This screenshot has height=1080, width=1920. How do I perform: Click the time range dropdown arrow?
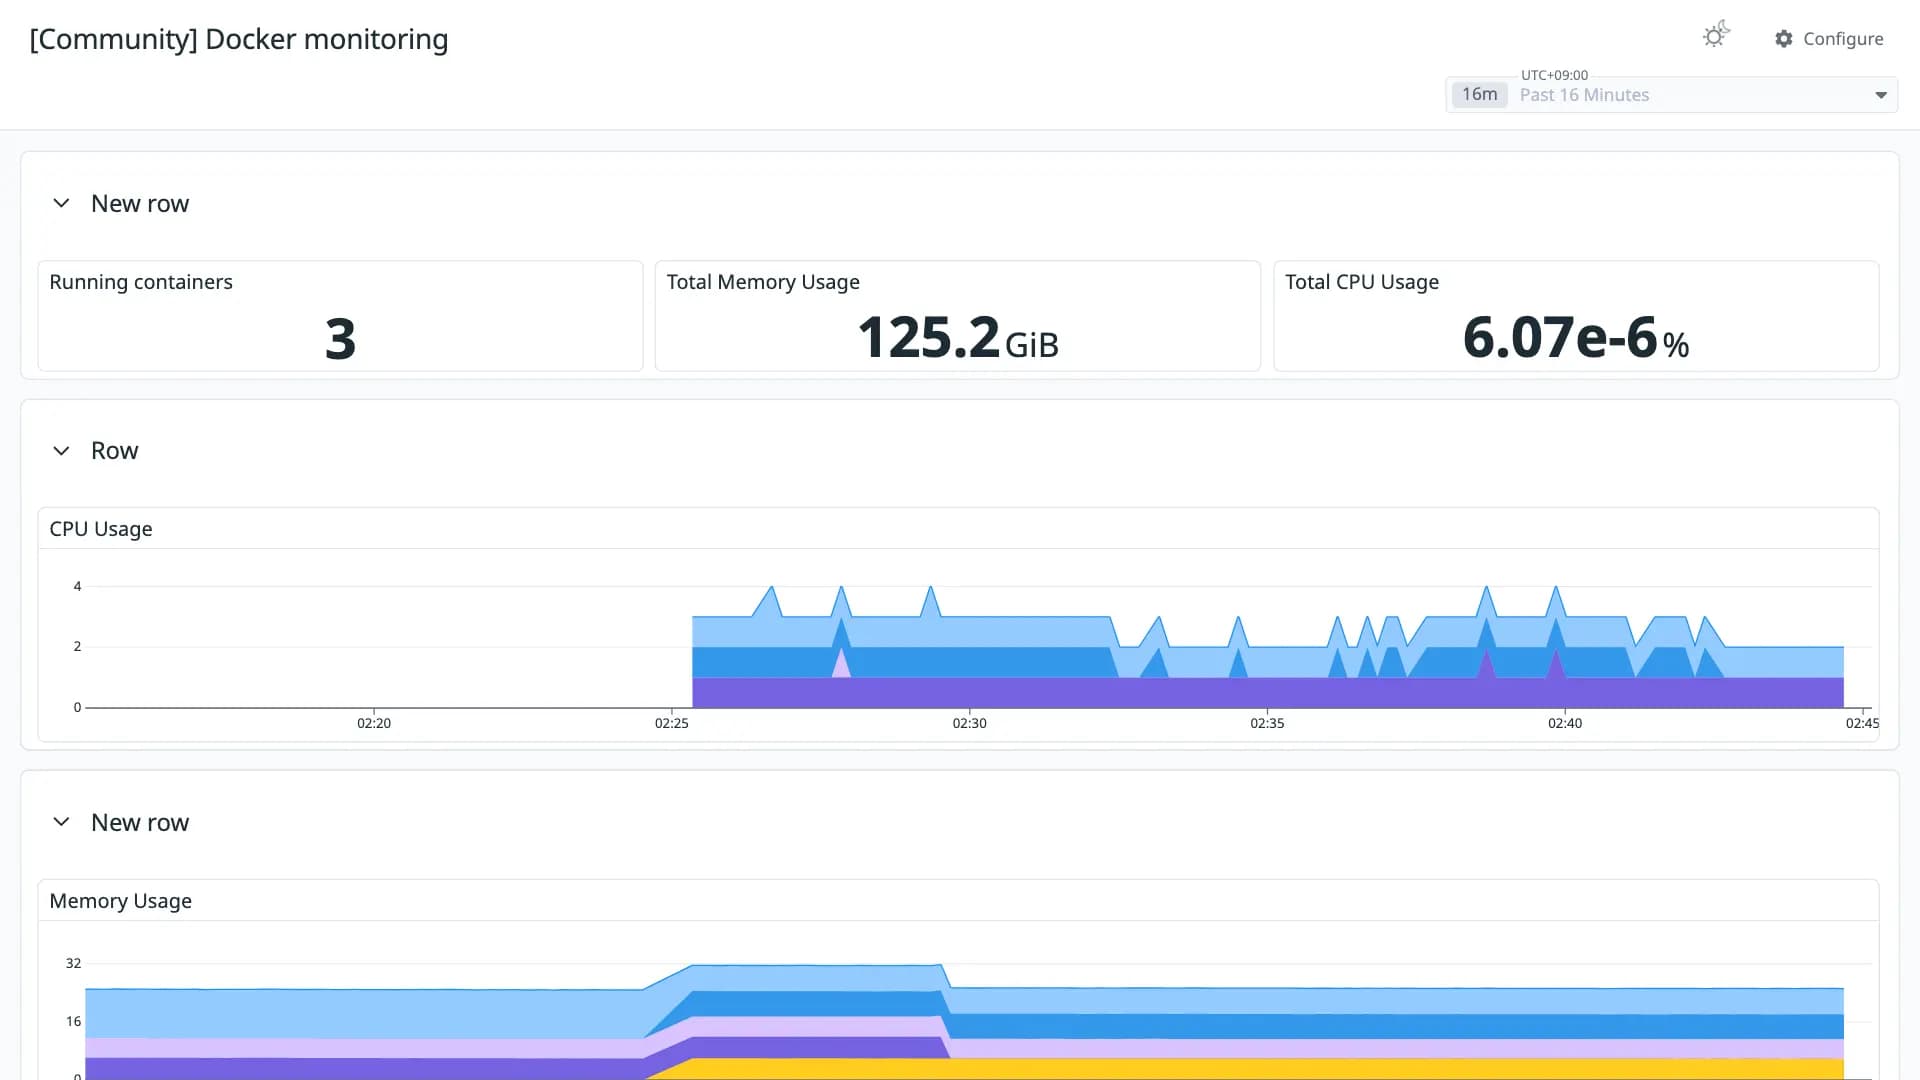pos(1881,95)
